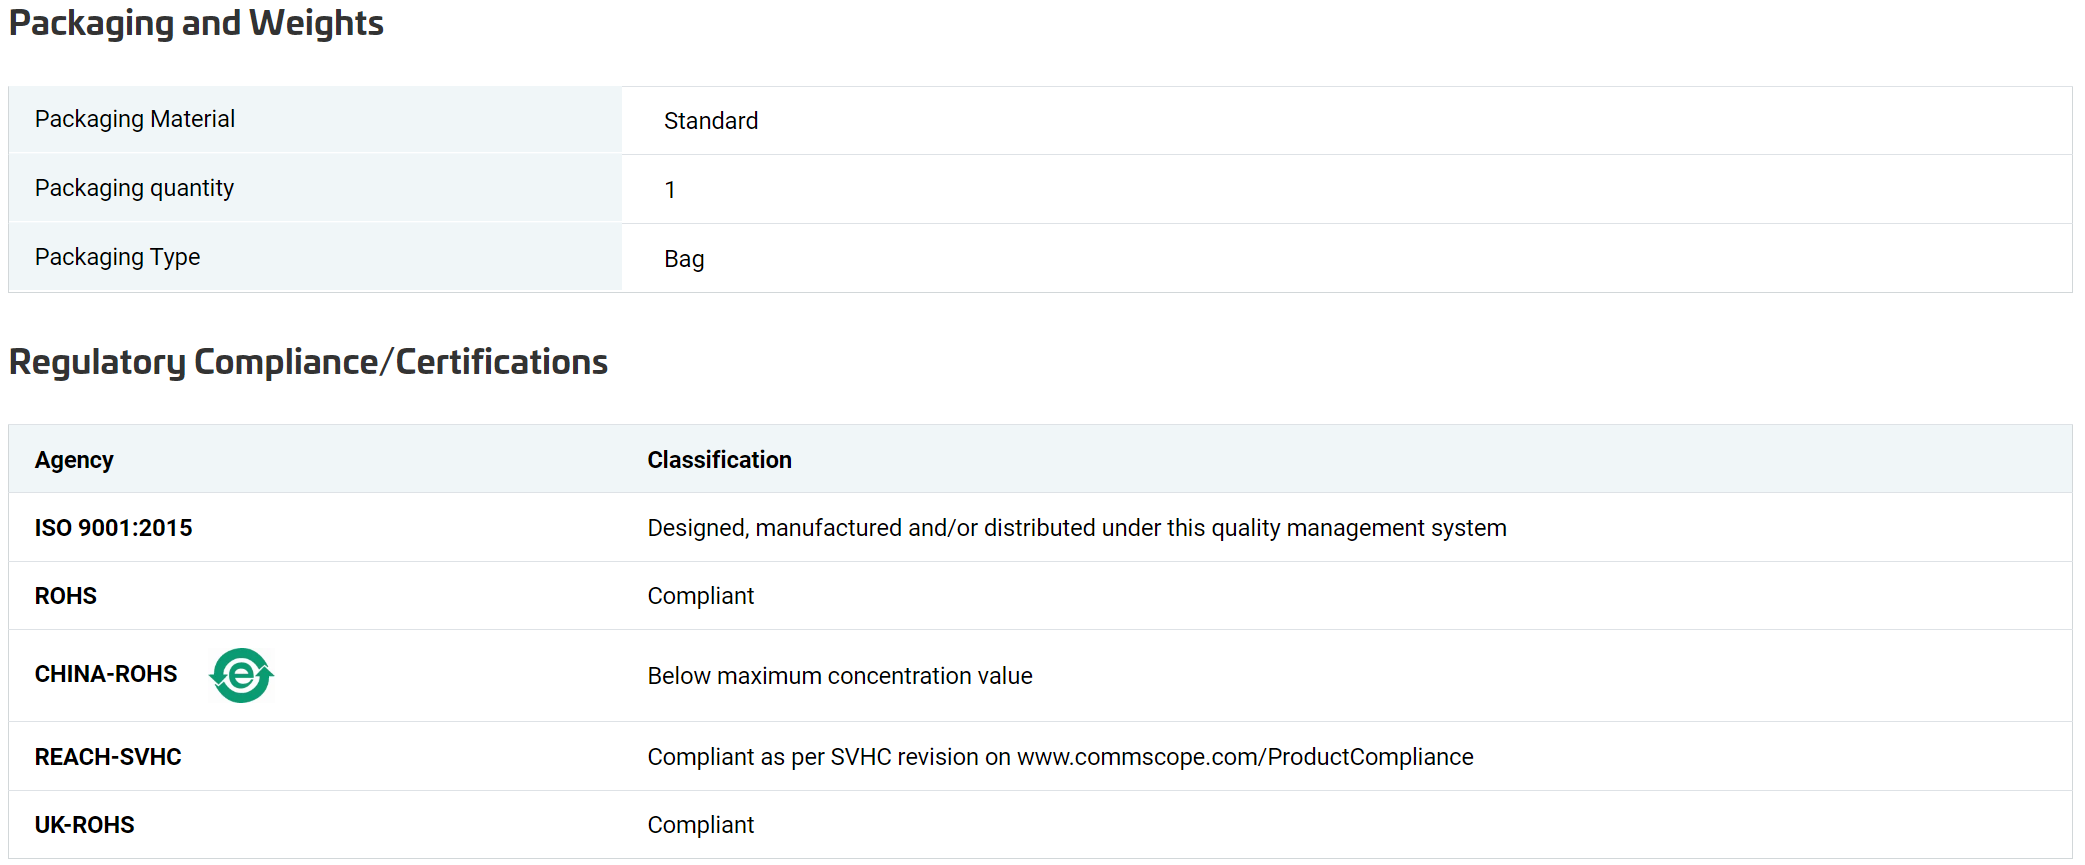Click the ISO quality management system description

click(1077, 528)
